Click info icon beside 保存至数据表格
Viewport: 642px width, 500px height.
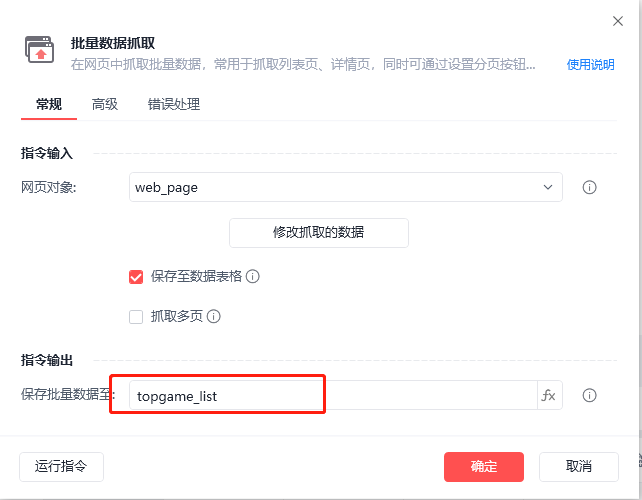pyautogui.click(x=253, y=276)
